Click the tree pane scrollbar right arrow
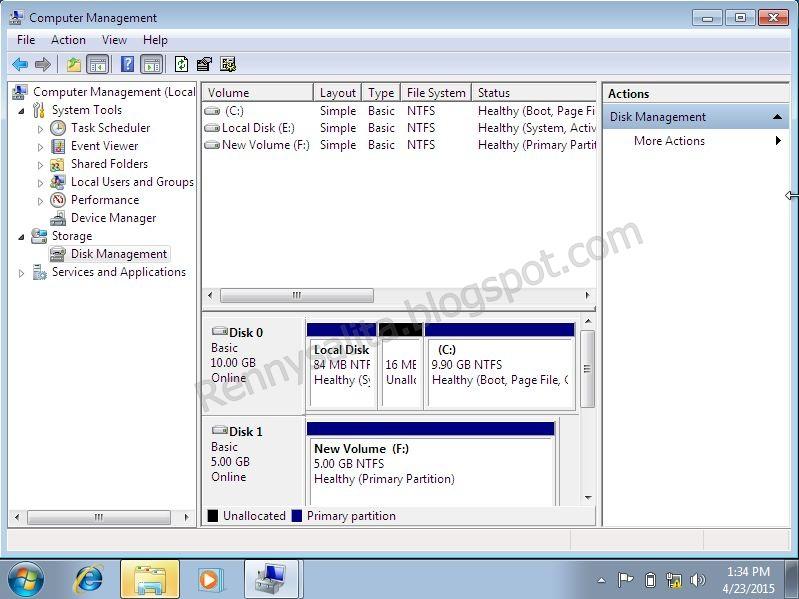This screenshot has width=799, height=599. click(187, 518)
